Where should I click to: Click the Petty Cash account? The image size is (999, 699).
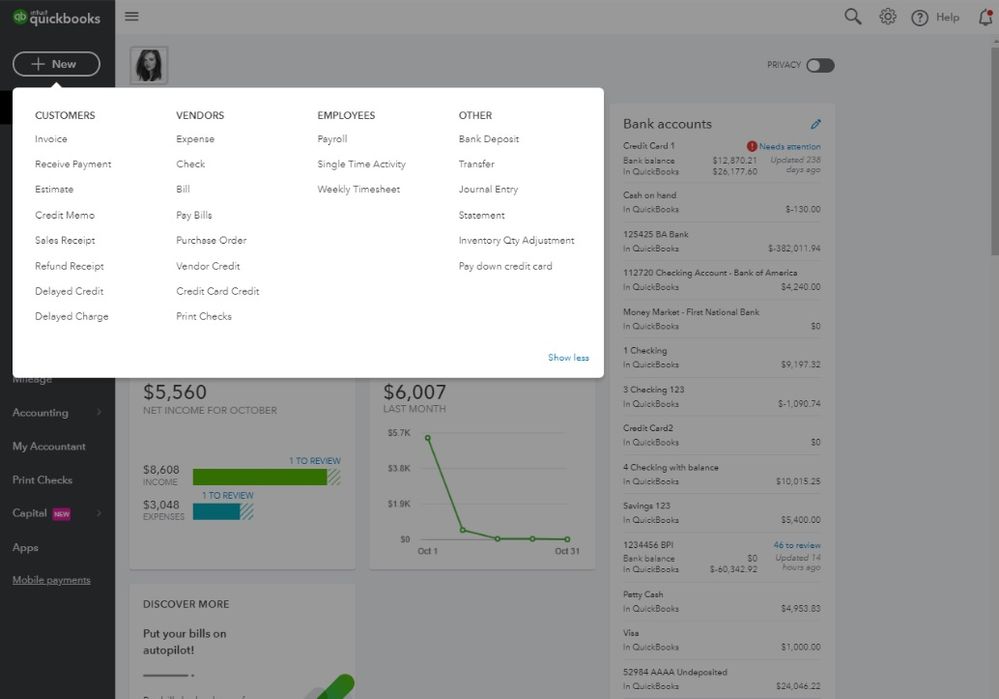click(x=722, y=601)
